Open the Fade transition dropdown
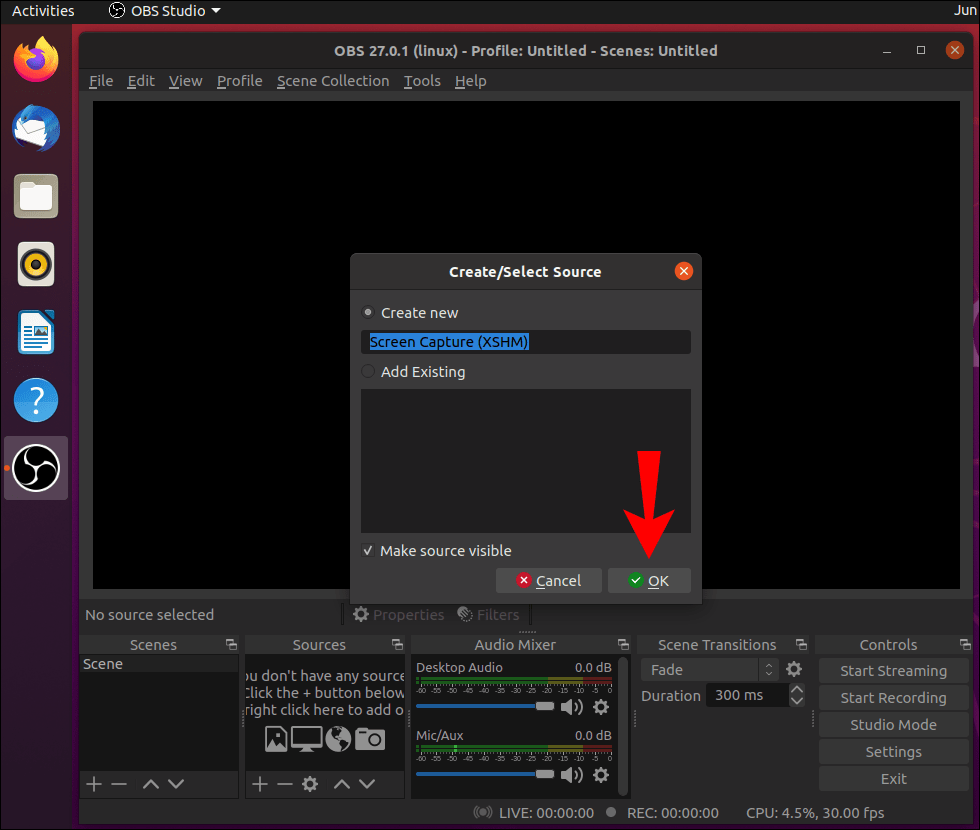Viewport: 980px width, 830px height. 702,669
